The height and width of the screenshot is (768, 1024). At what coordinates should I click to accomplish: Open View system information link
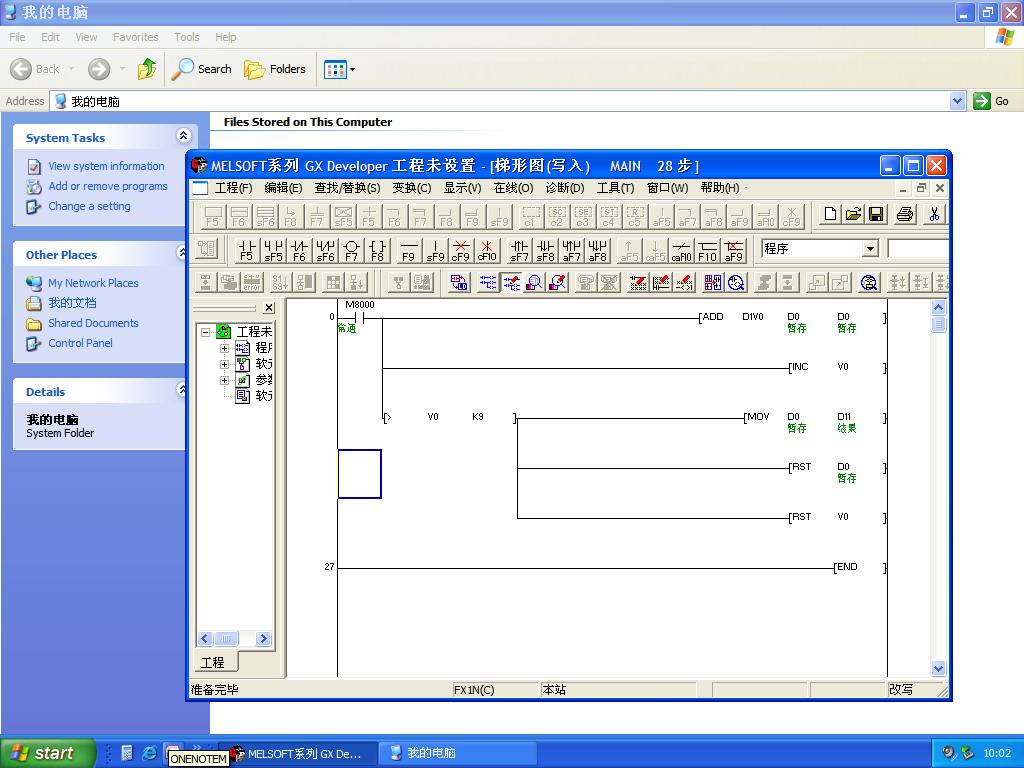point(106,166)
